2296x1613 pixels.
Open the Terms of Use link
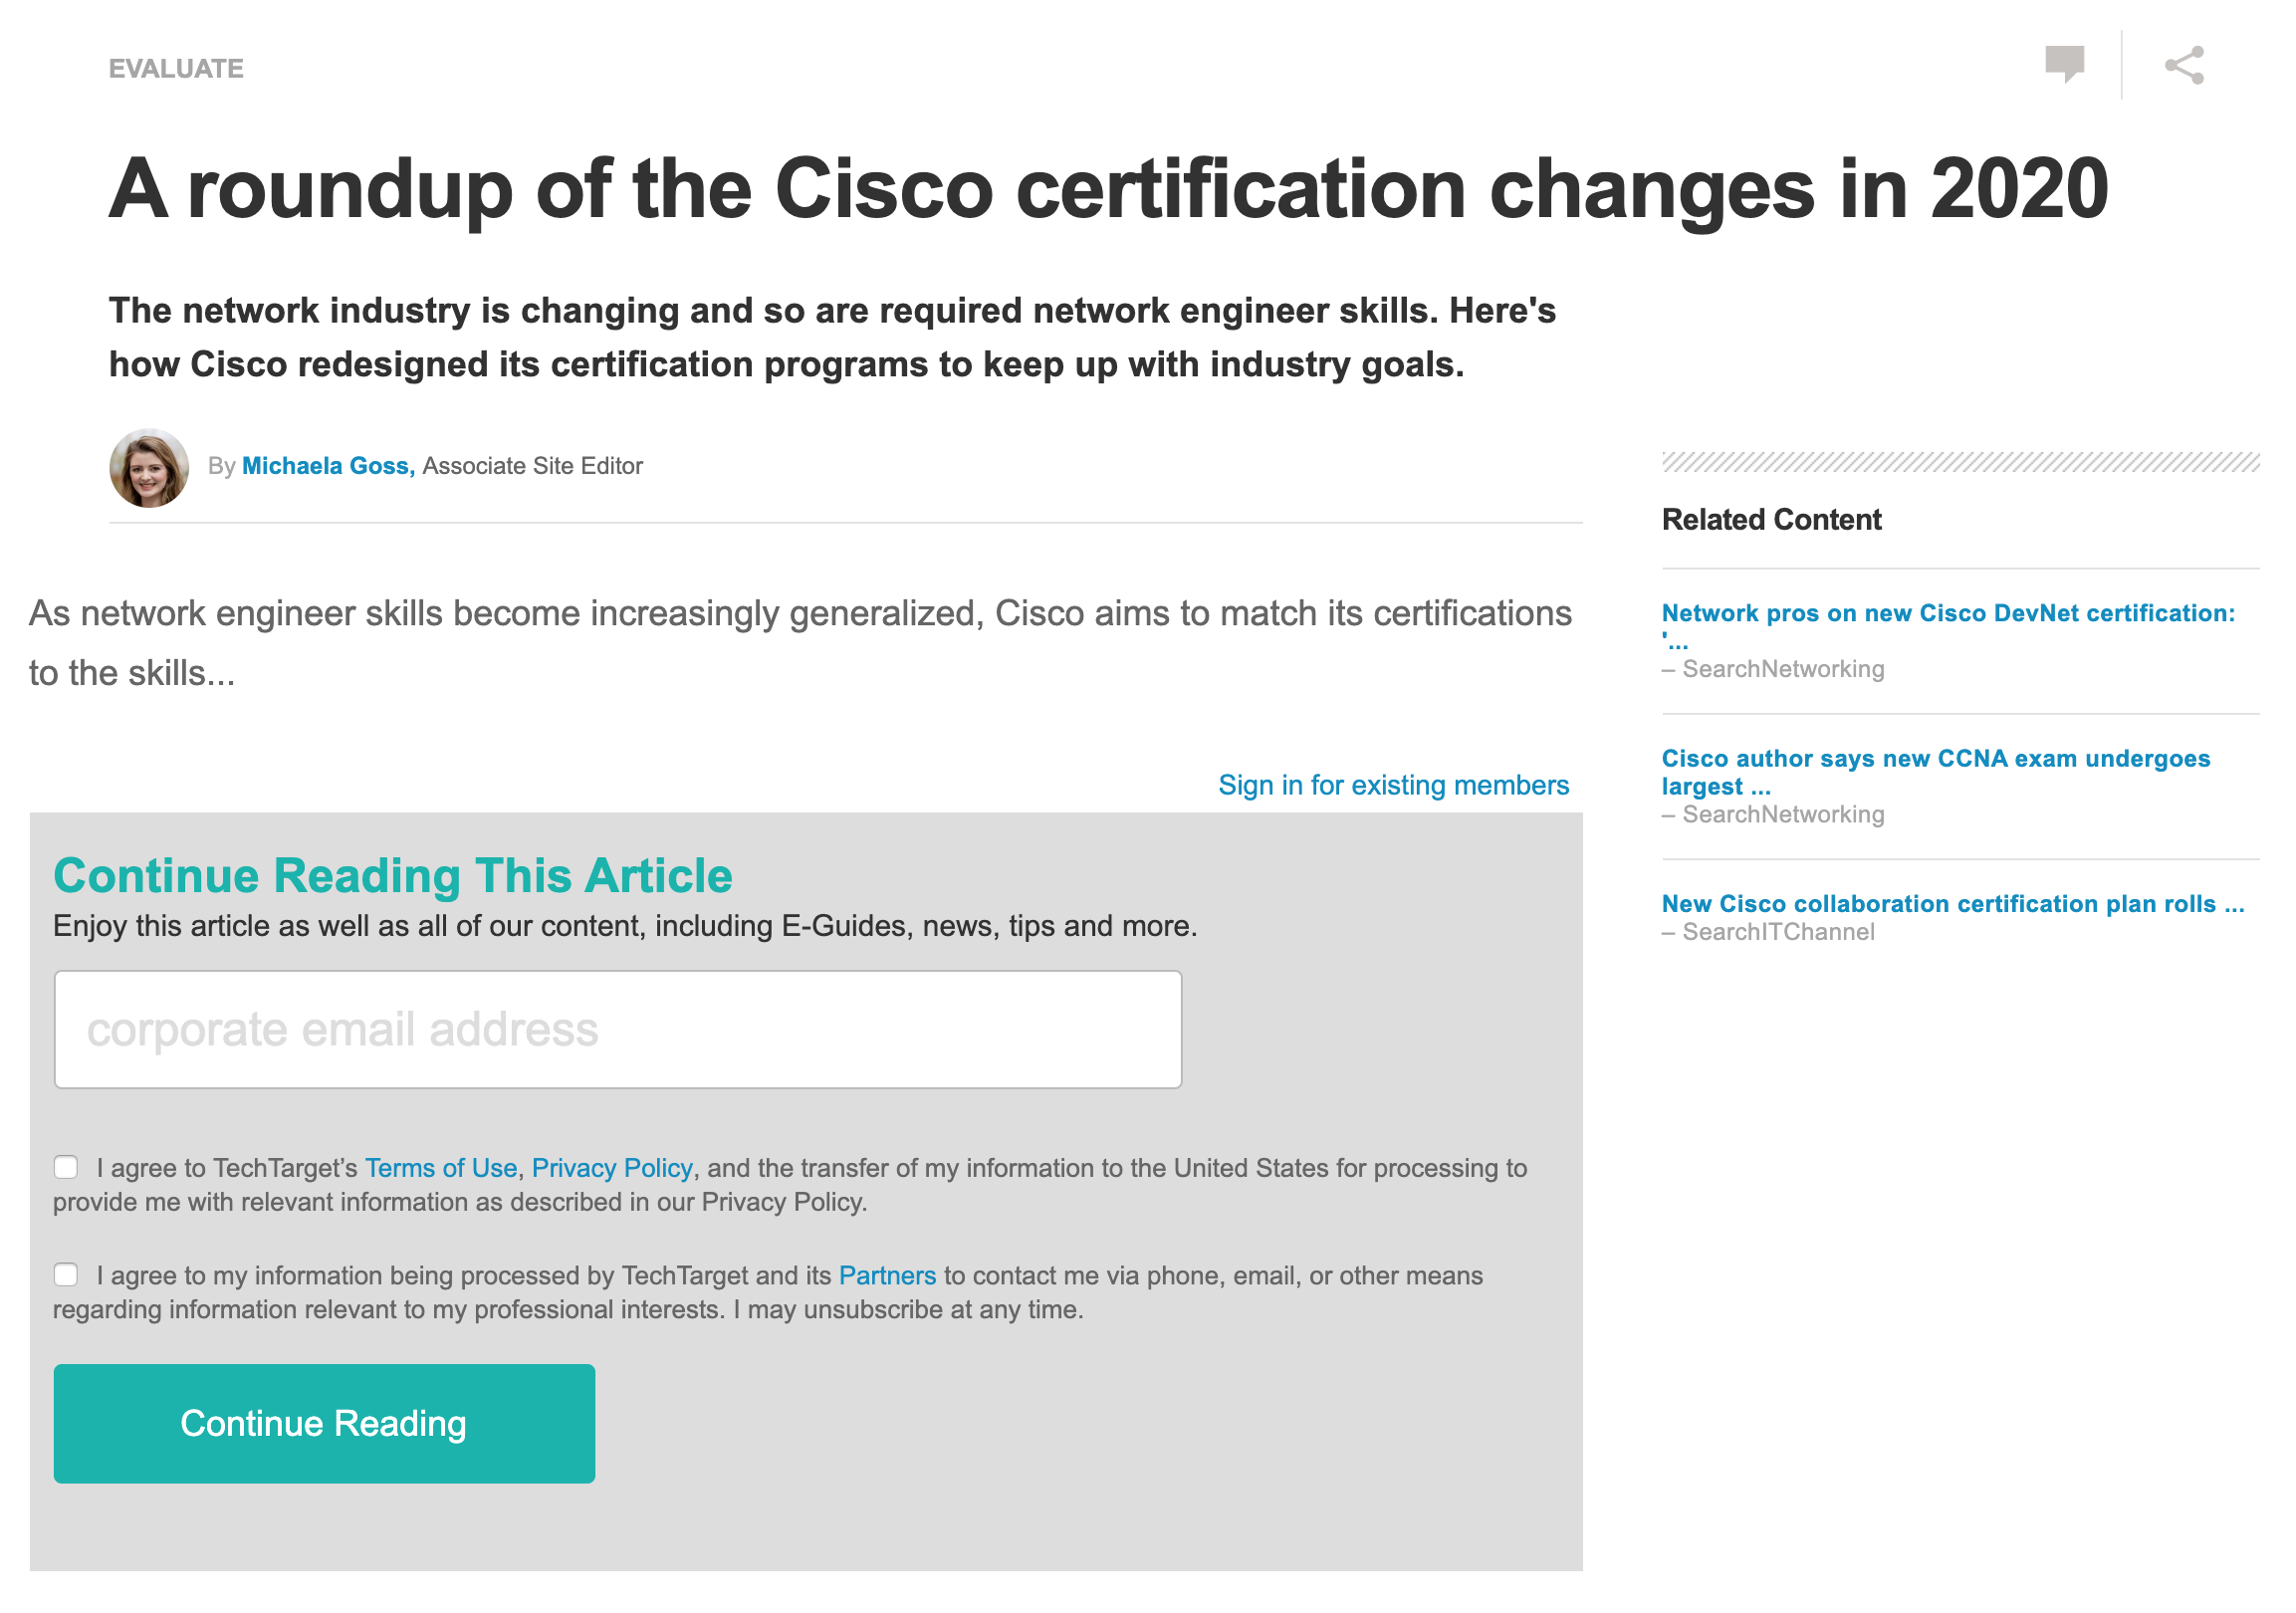pos(441,1168)
